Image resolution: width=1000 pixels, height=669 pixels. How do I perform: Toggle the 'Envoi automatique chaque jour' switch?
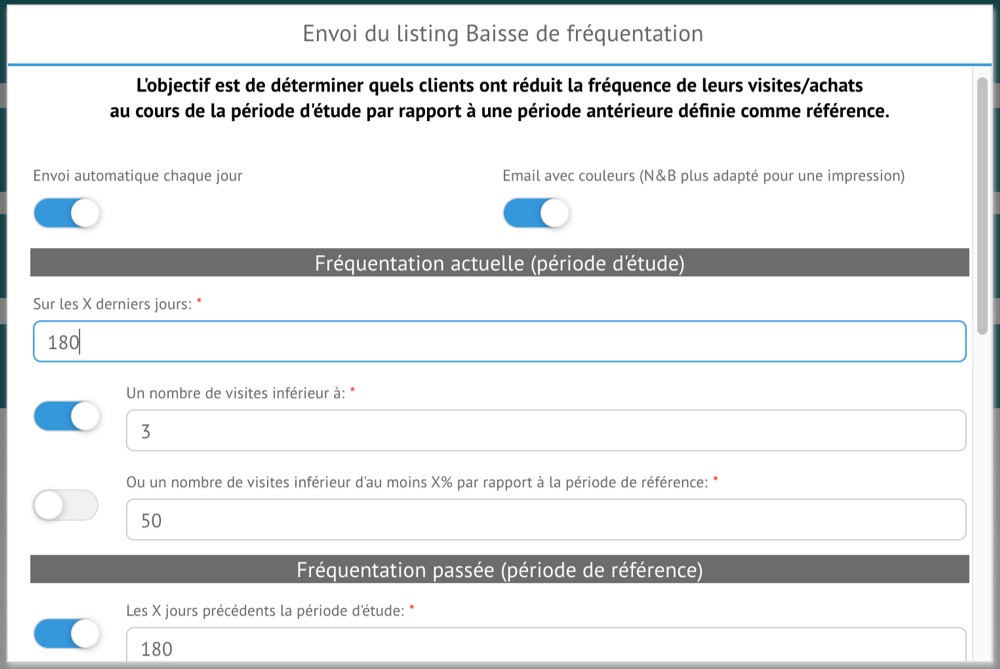pyautogui.click(x=67, y=213)
